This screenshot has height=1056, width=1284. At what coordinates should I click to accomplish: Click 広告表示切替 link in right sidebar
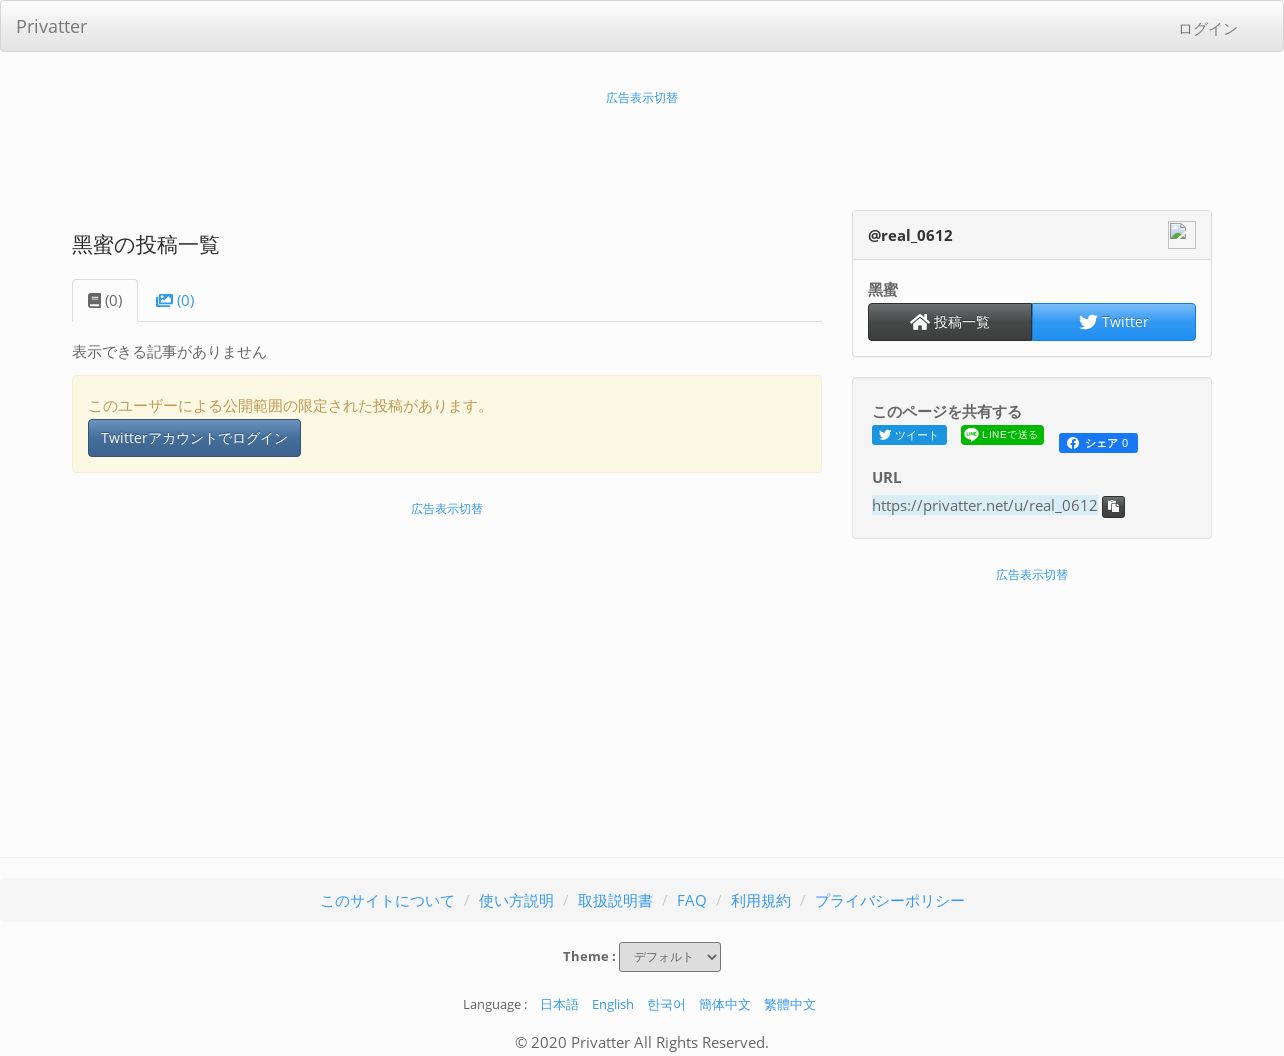[x=1031, y=575]
